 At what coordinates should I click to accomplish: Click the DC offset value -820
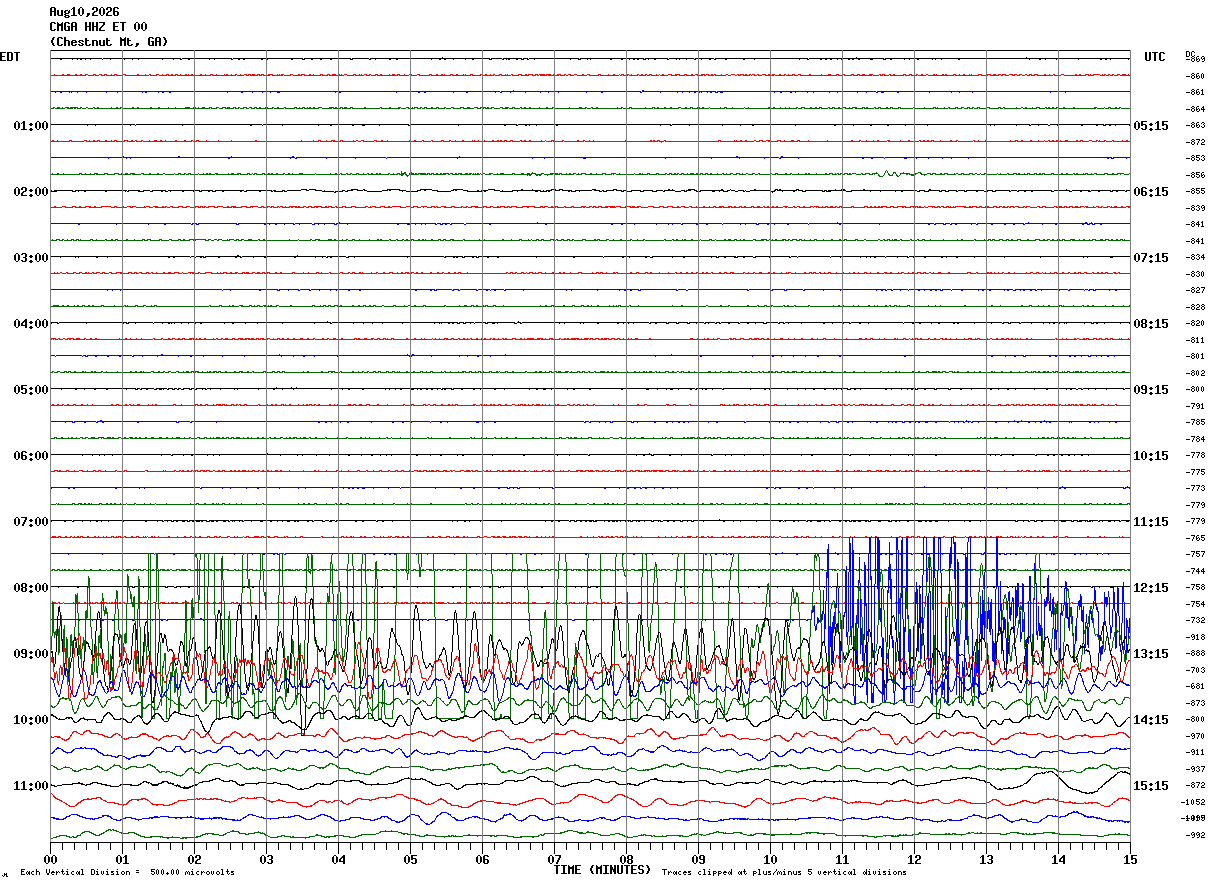1195,323
